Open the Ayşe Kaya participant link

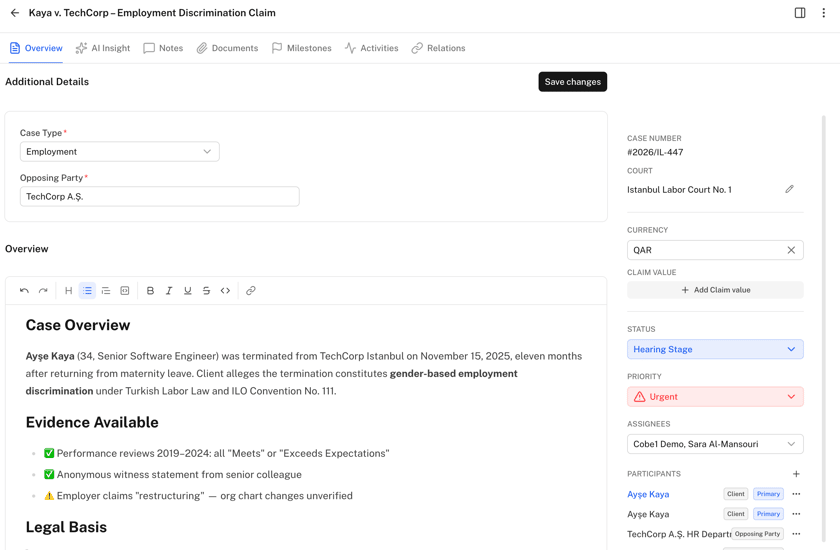click(x=648, y=494)
